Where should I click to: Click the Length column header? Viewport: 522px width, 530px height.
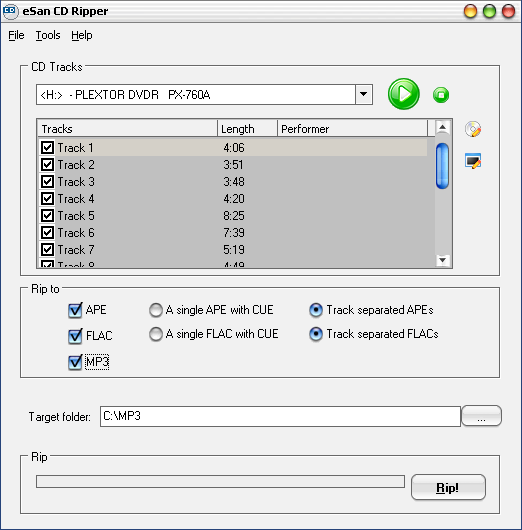coord(247,129)
